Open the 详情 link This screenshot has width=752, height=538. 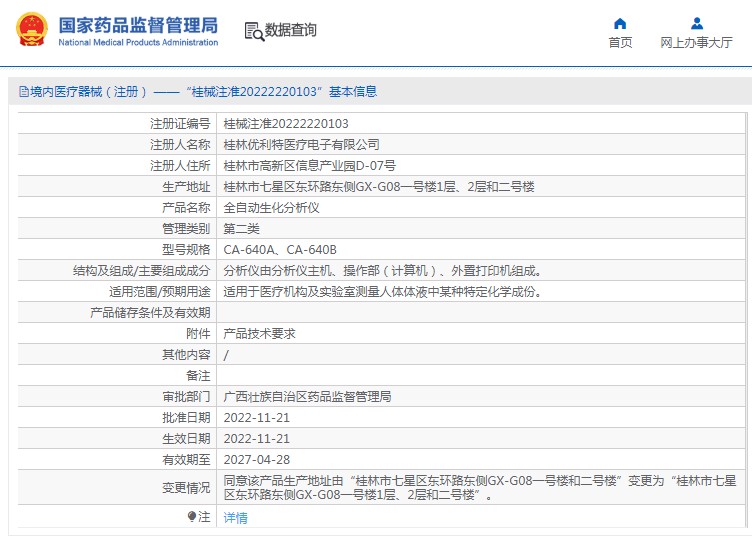click(235, 518)
